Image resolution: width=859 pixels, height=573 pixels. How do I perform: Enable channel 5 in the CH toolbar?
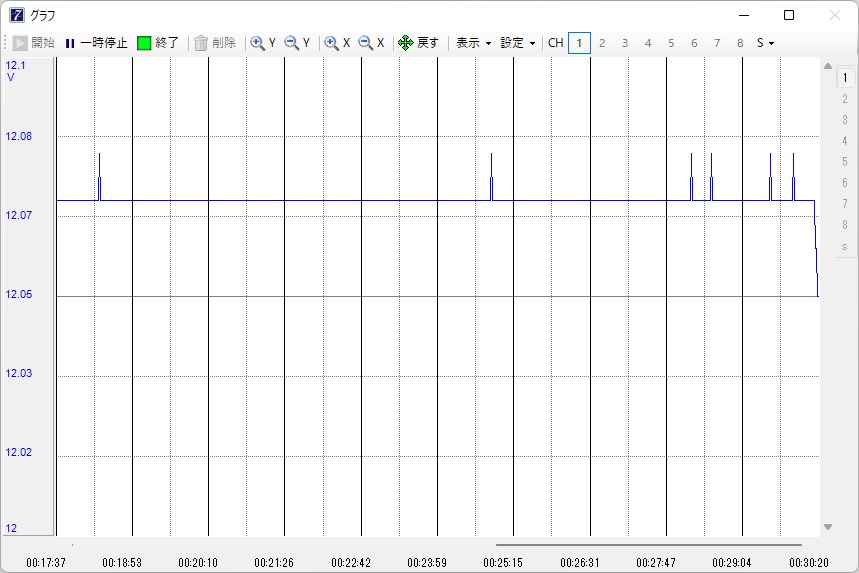point(671,43)
